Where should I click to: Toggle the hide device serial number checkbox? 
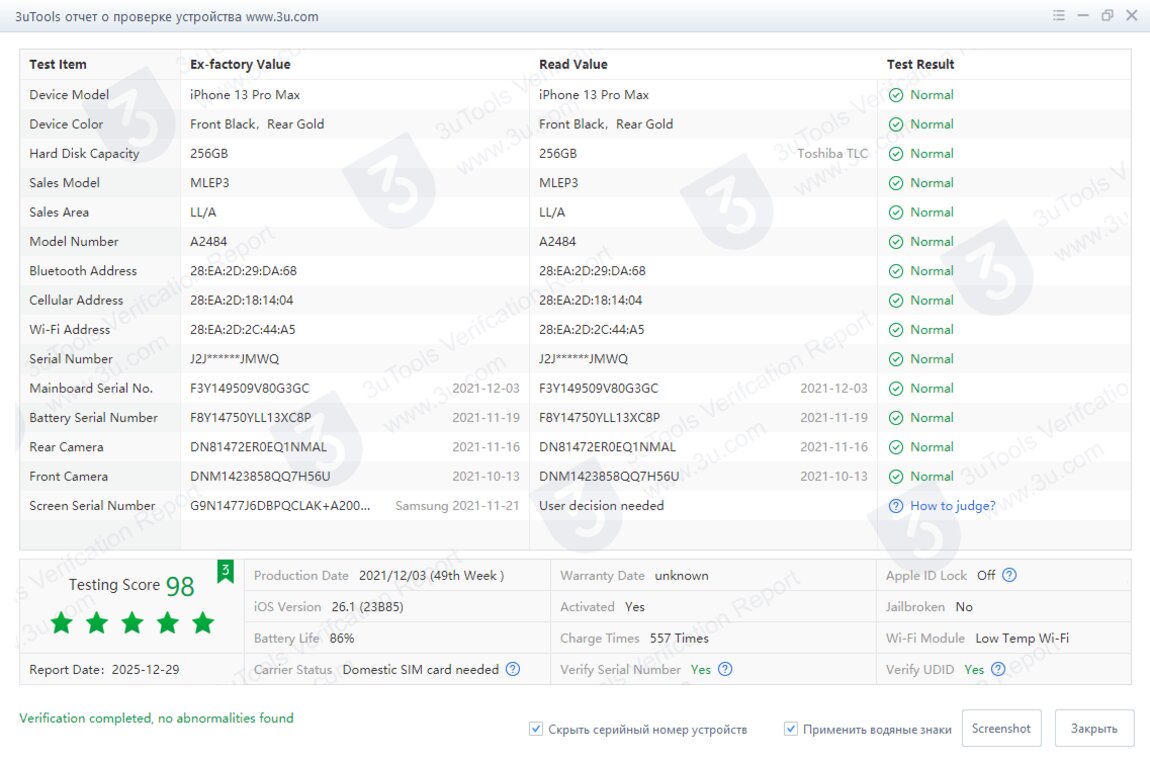536,729
